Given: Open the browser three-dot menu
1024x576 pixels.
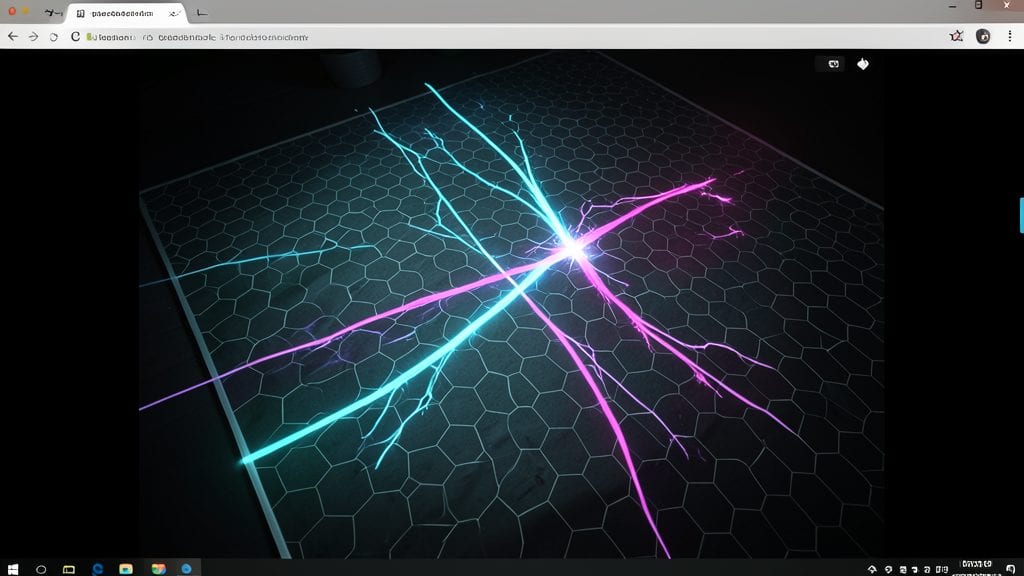Looking at the screenshot, I should (1010, 37).
